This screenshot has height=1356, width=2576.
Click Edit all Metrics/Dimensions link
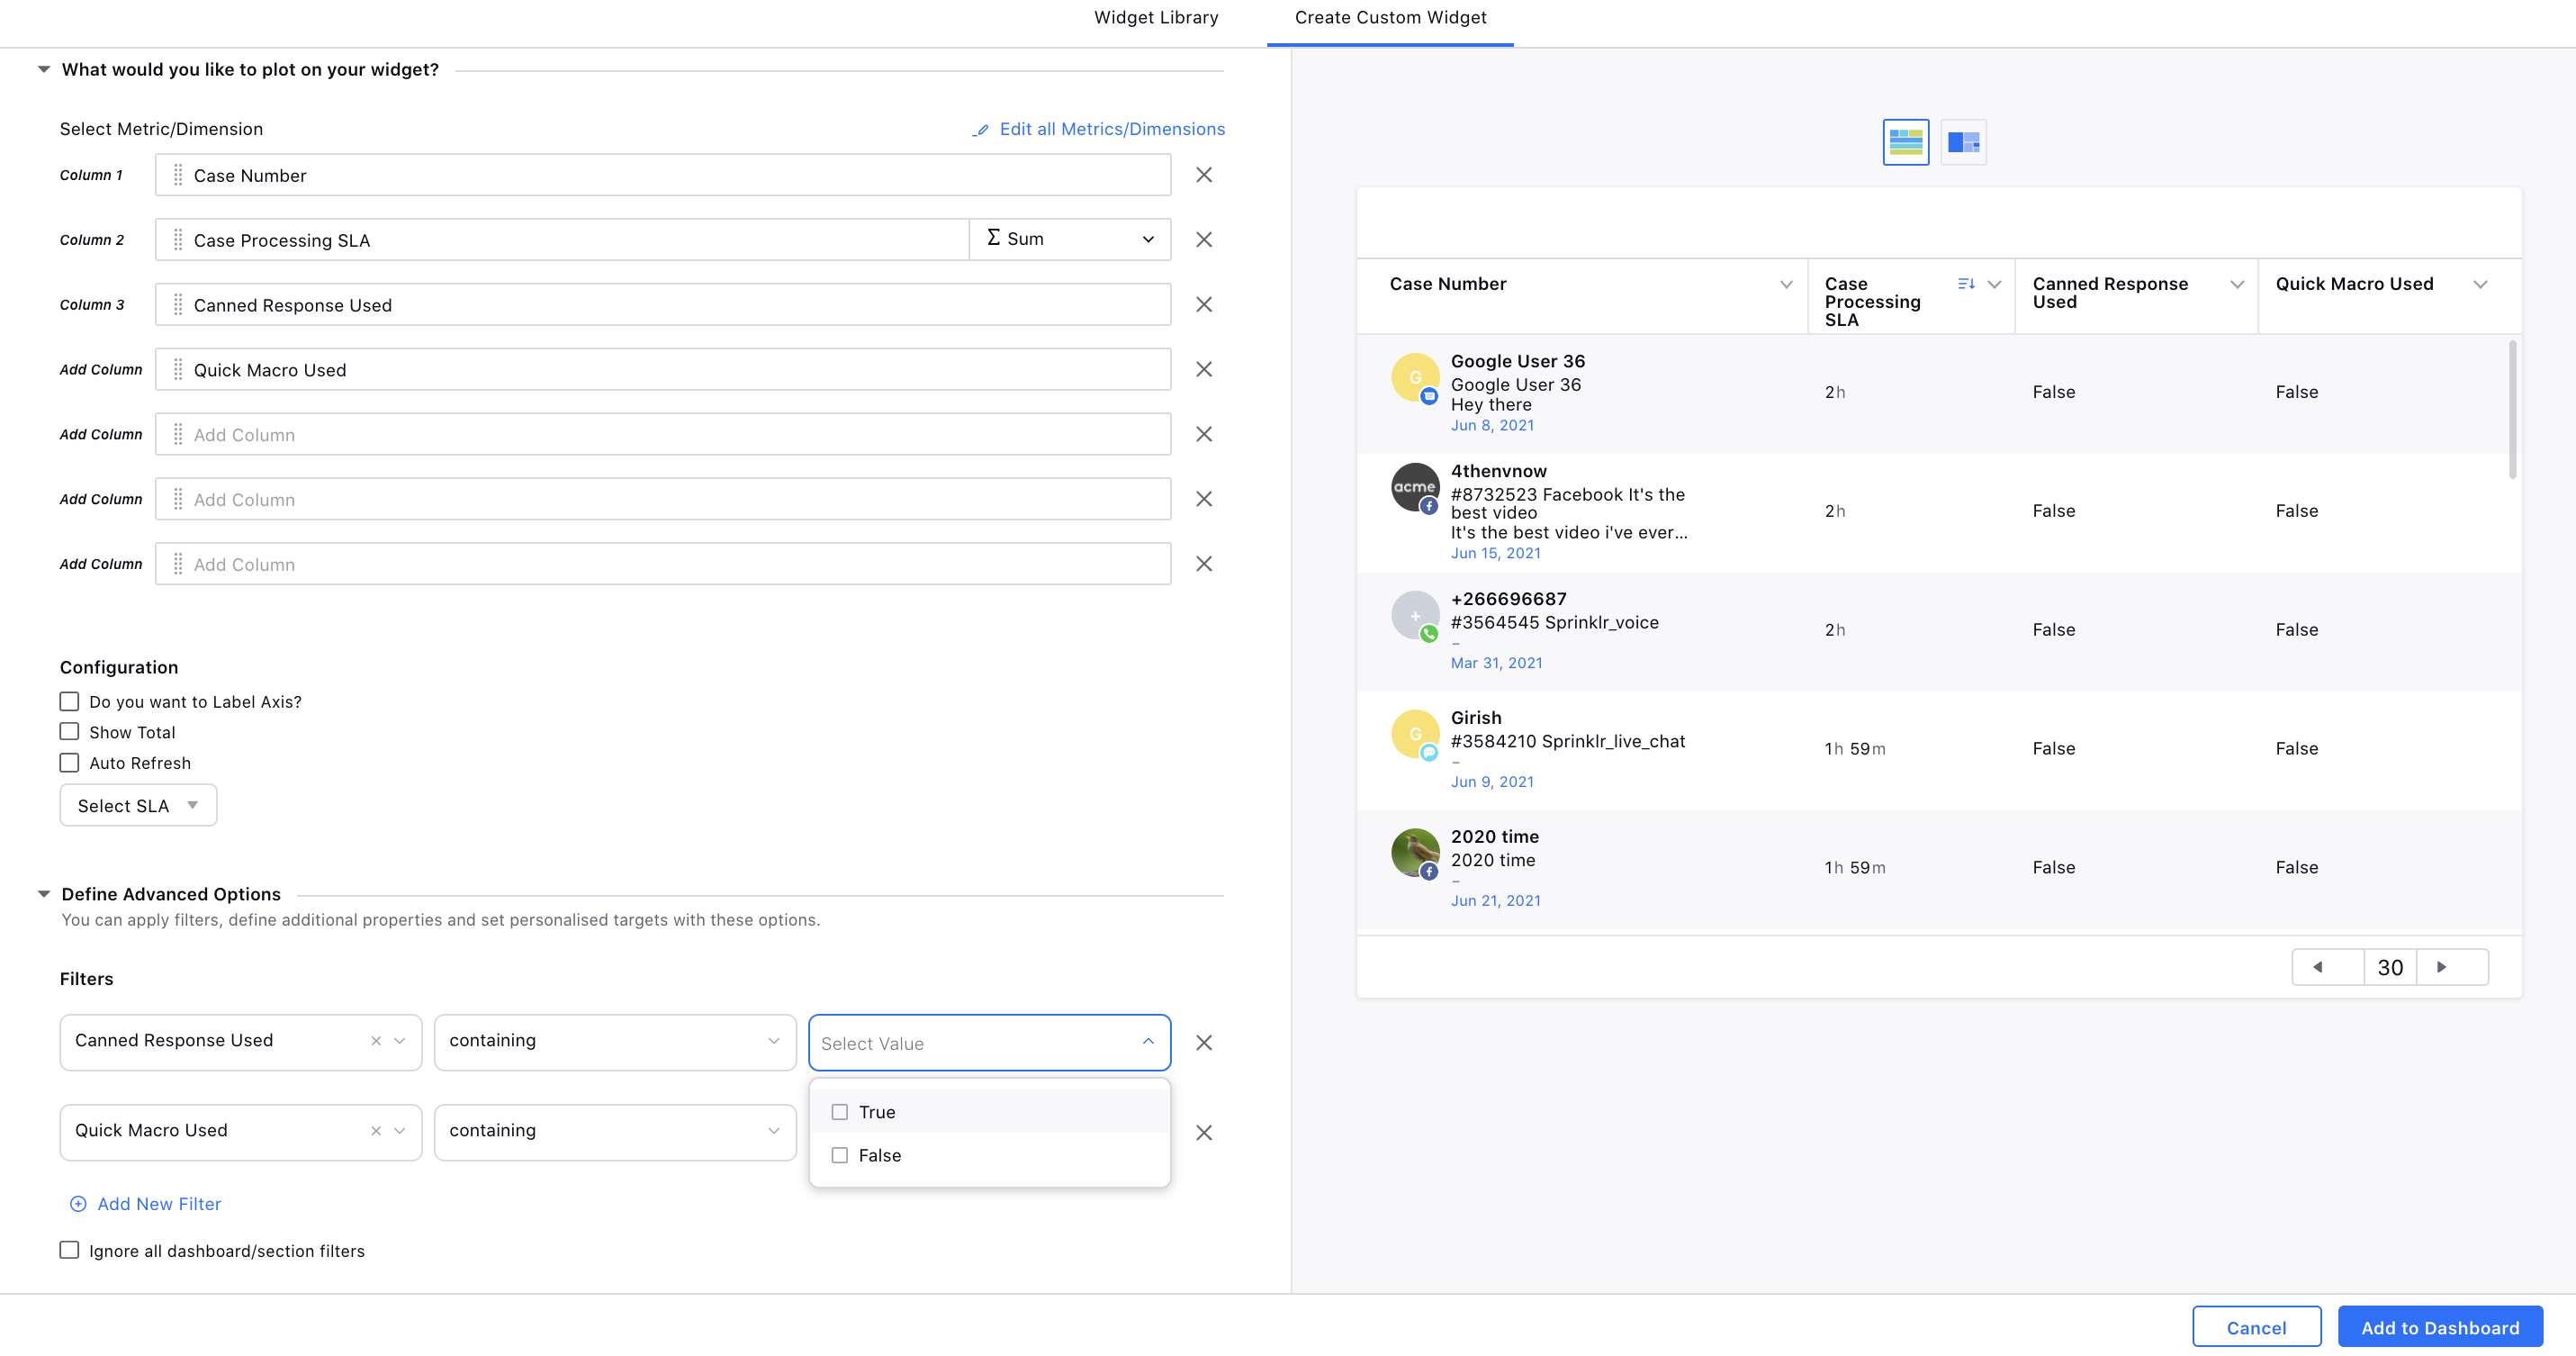[1112, 129]
